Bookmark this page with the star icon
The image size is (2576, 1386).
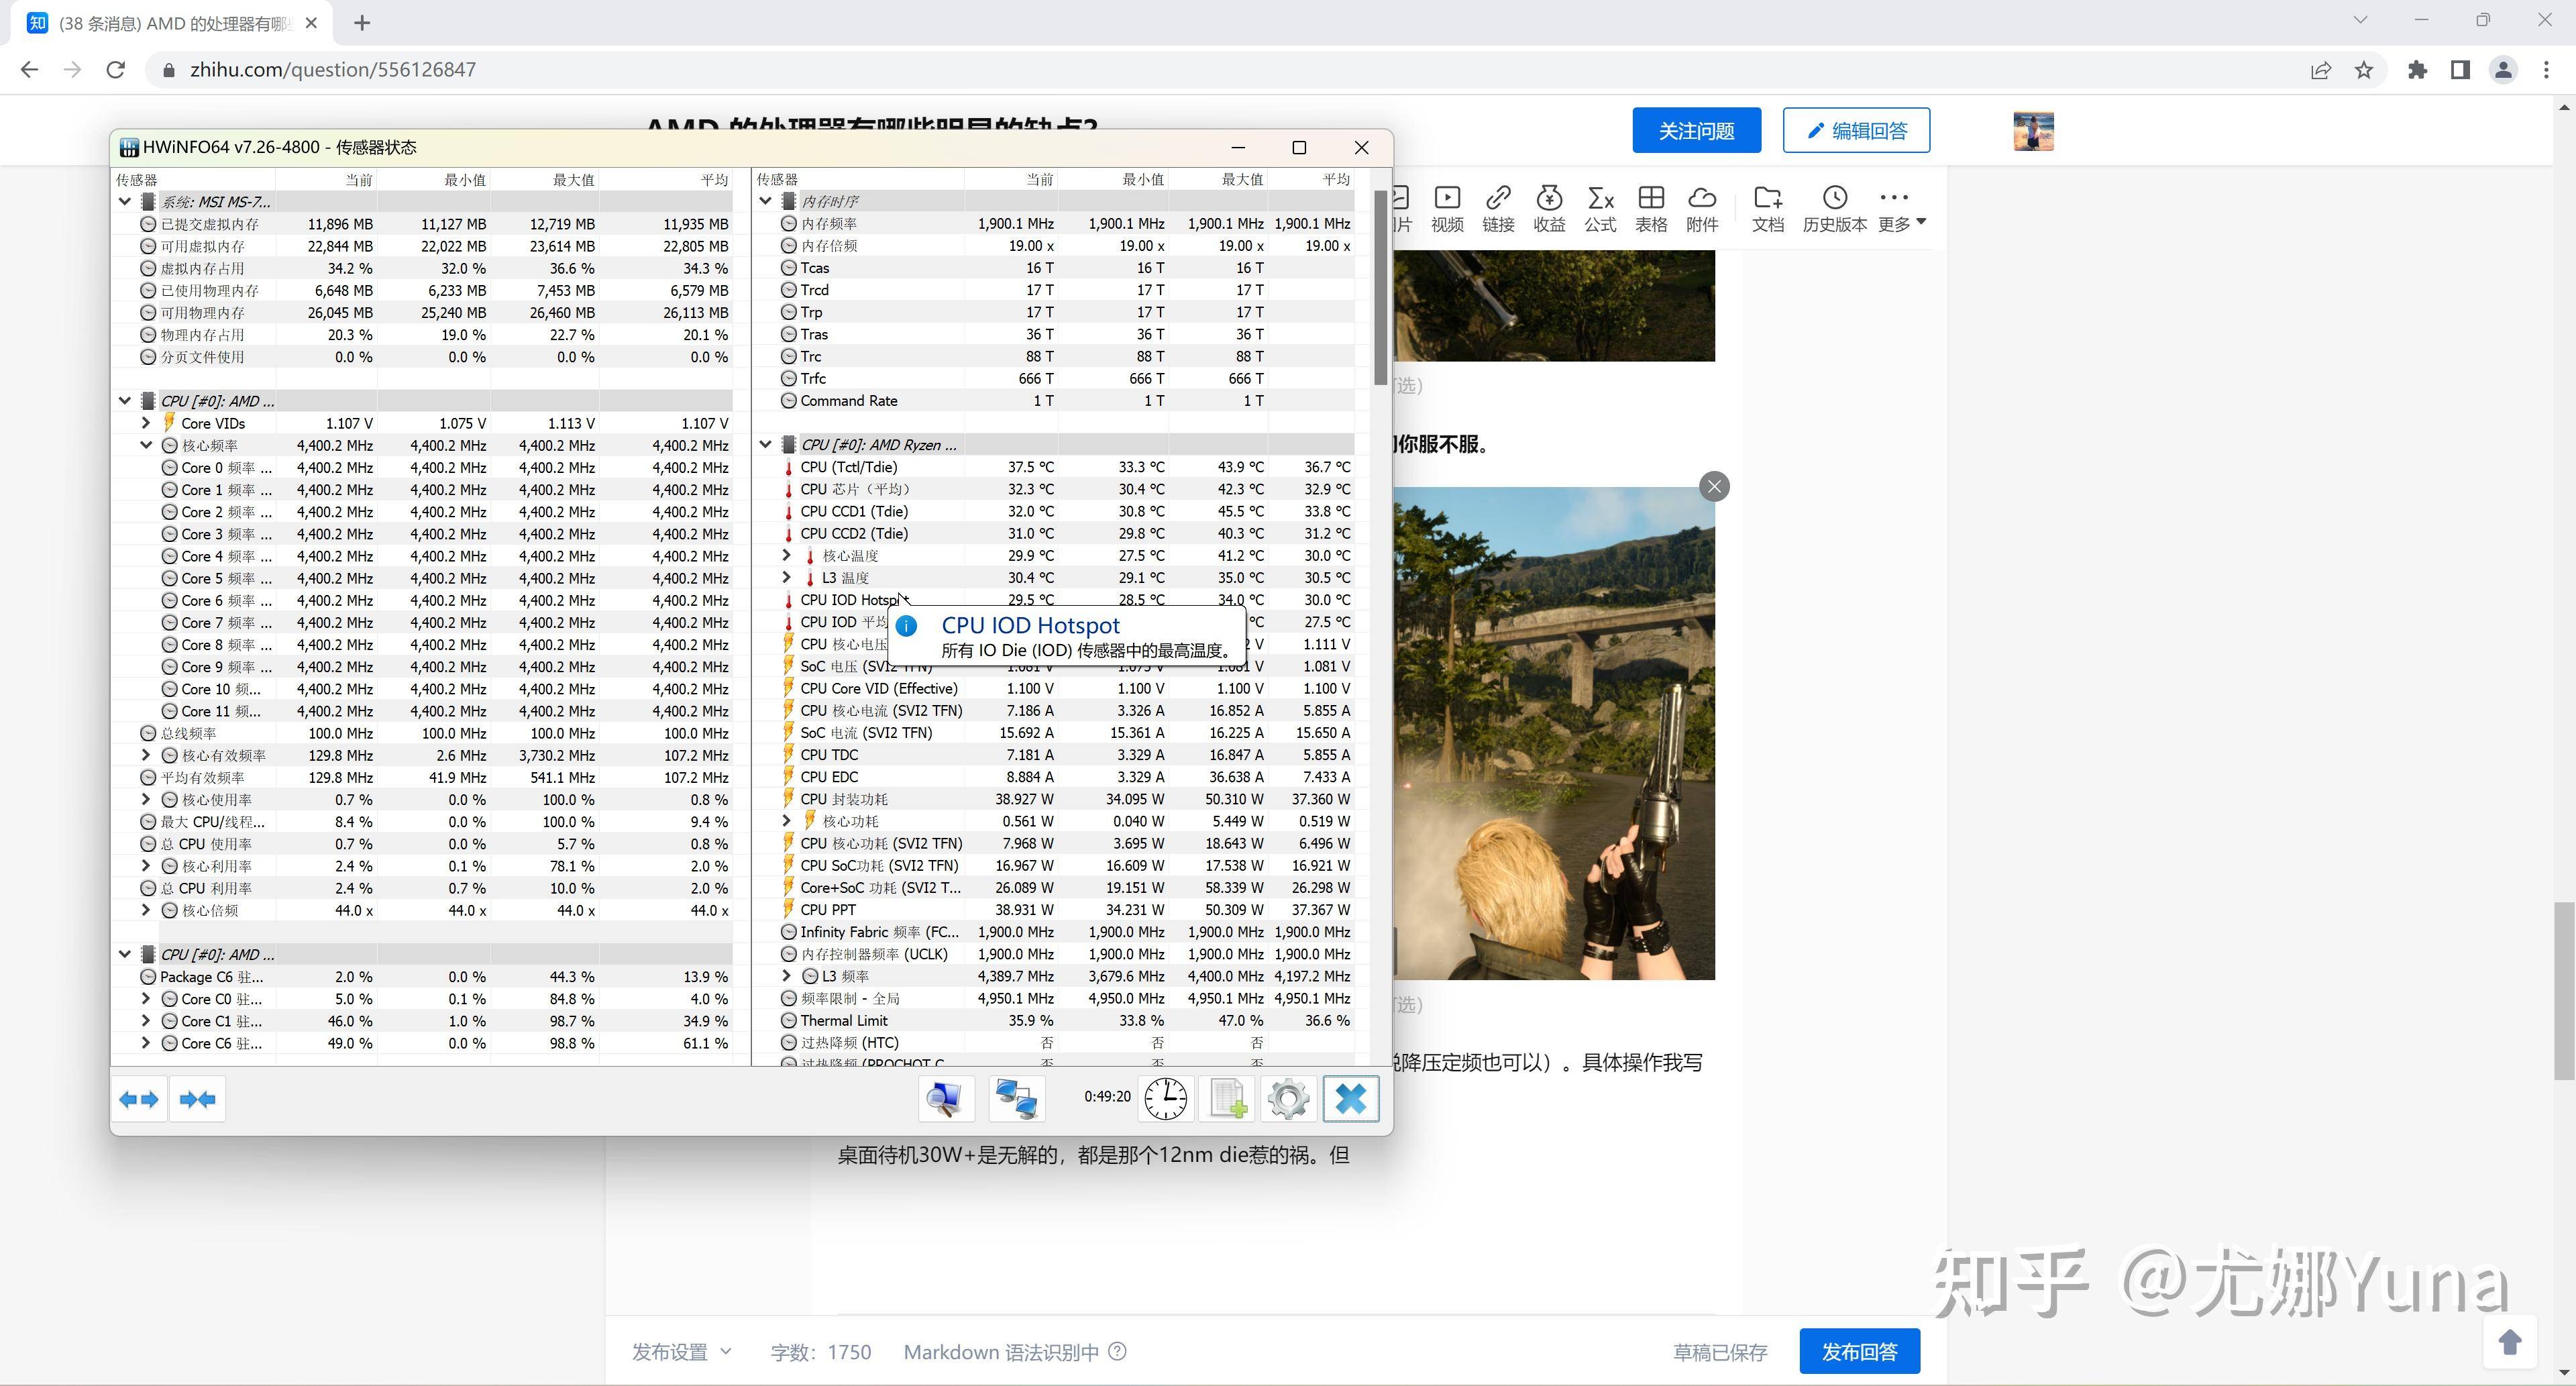2364,70
